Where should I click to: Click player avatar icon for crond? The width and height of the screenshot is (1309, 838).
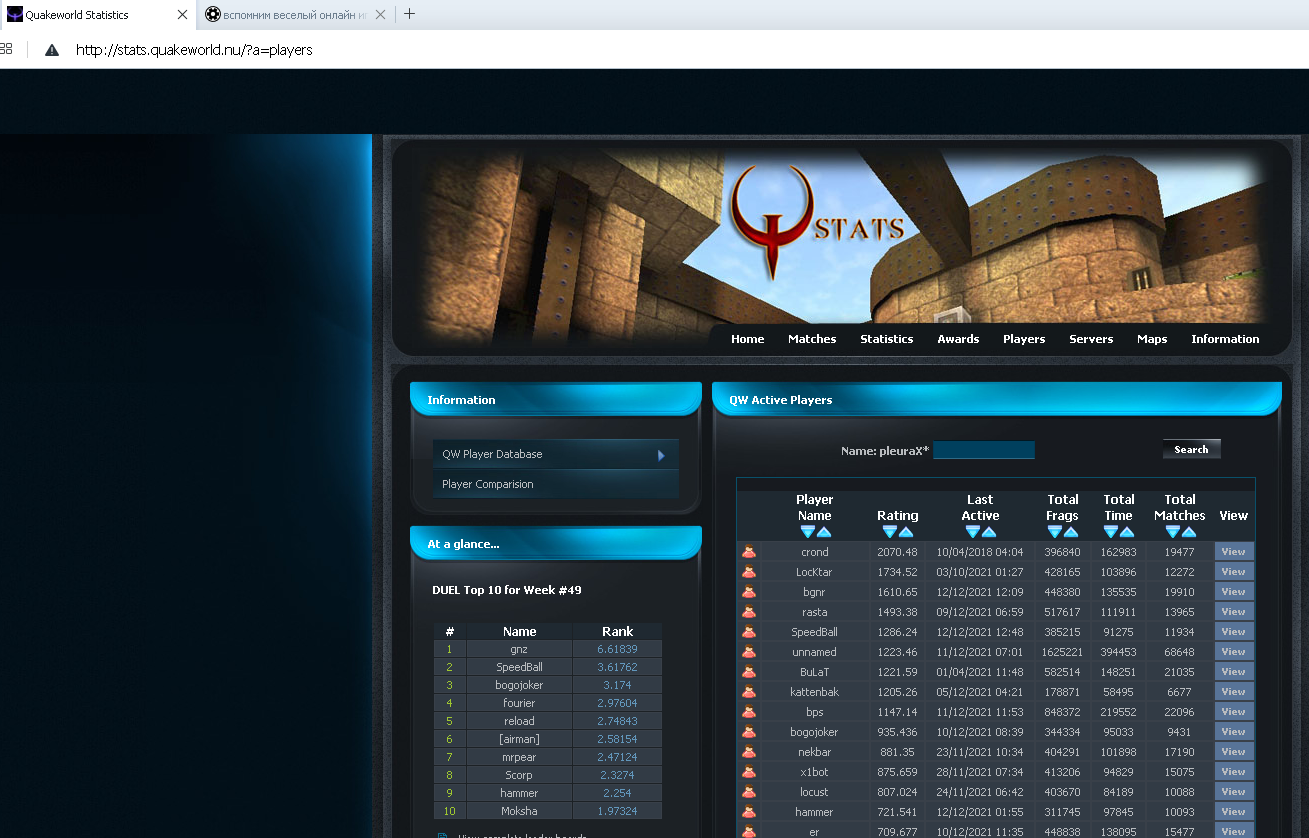coord(749,552)
